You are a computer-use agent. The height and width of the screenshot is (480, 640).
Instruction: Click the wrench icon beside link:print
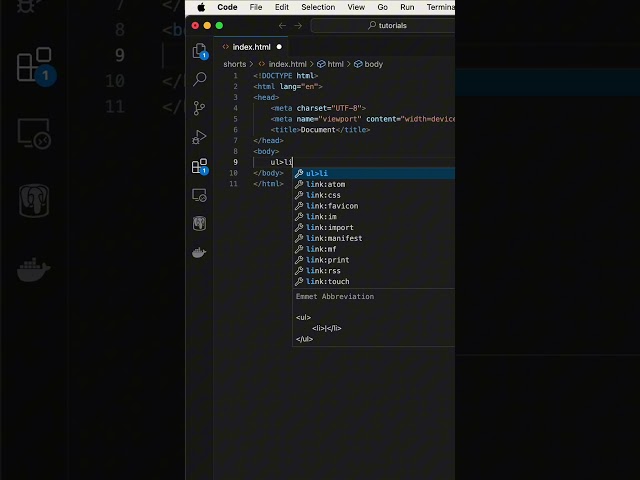point(299,260)
